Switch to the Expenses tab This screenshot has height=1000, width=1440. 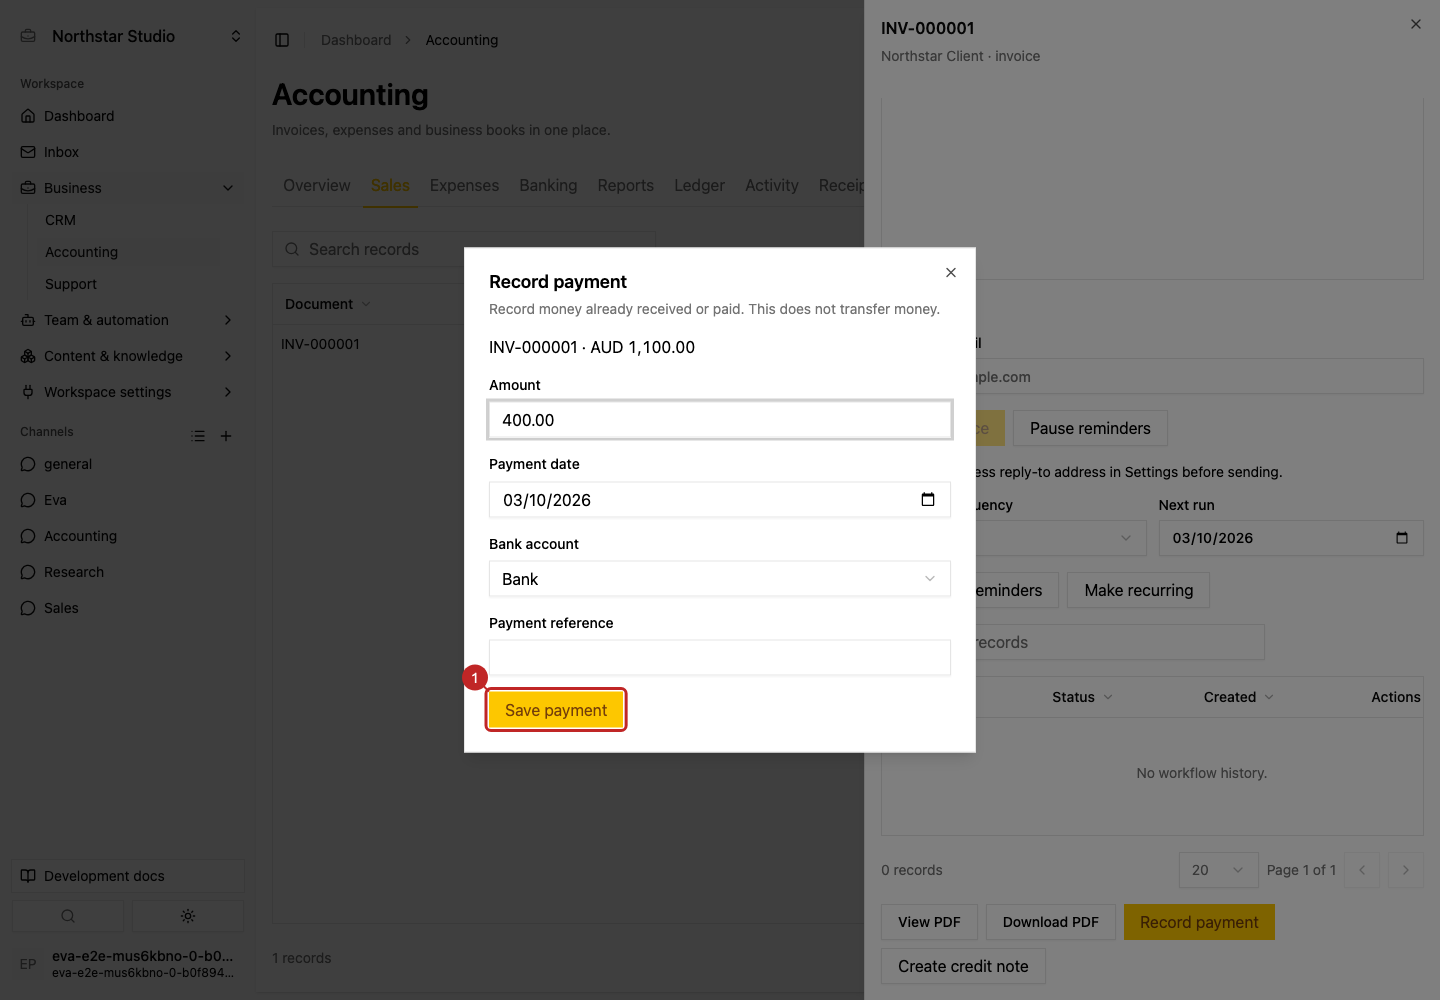click(x=464, y=185)
